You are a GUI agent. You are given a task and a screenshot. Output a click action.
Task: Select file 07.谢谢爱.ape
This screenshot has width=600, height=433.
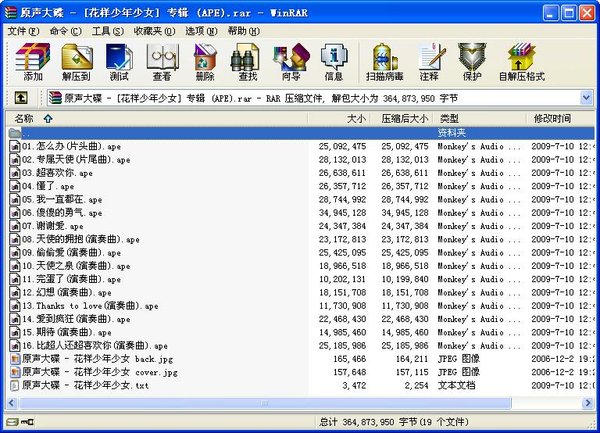point(52,226)
